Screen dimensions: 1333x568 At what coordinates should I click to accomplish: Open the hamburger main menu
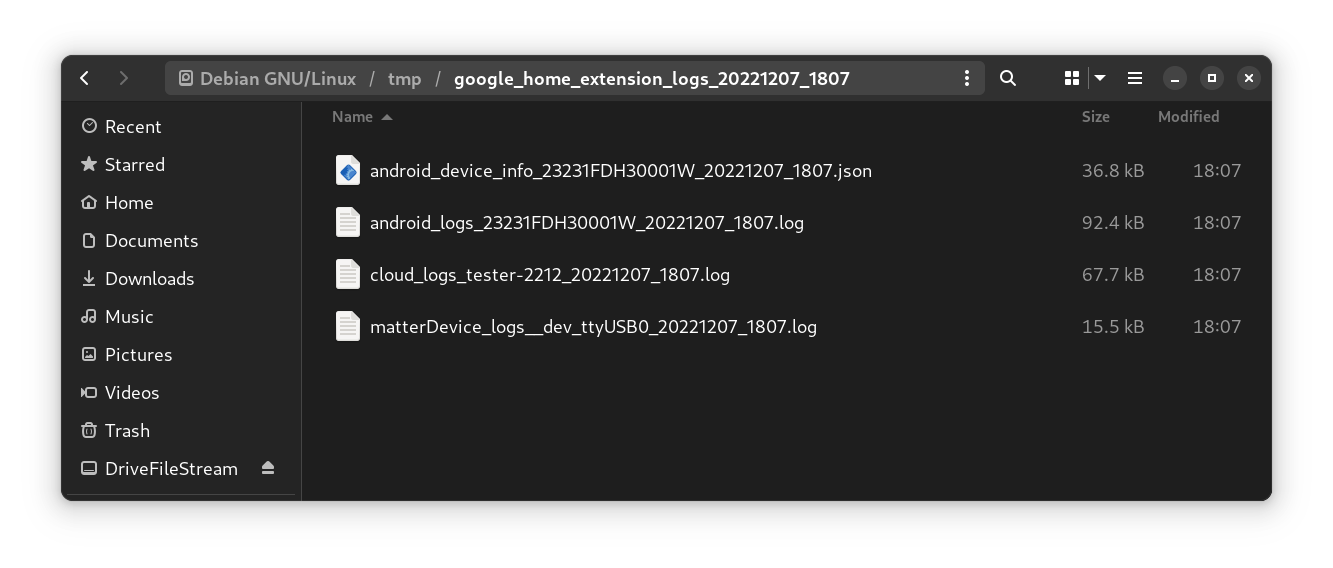(x=1135, y=78)
